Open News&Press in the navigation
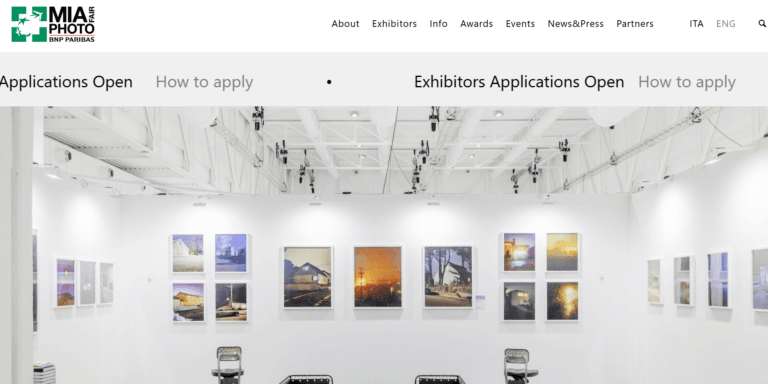 576,24
